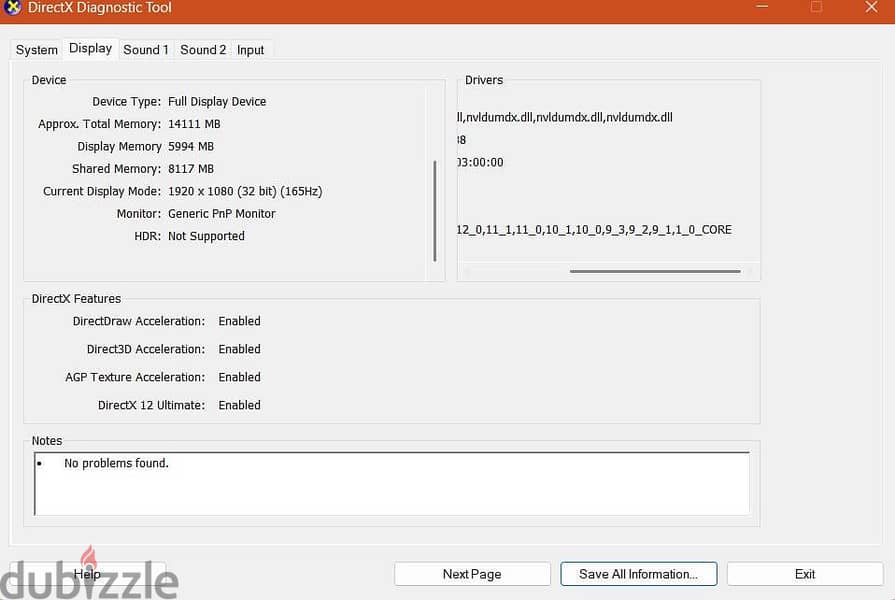895x600 pixels.
Task: Click the DirectDraw Acceleration 'Enabled' value
Action: tap(239, 321)
